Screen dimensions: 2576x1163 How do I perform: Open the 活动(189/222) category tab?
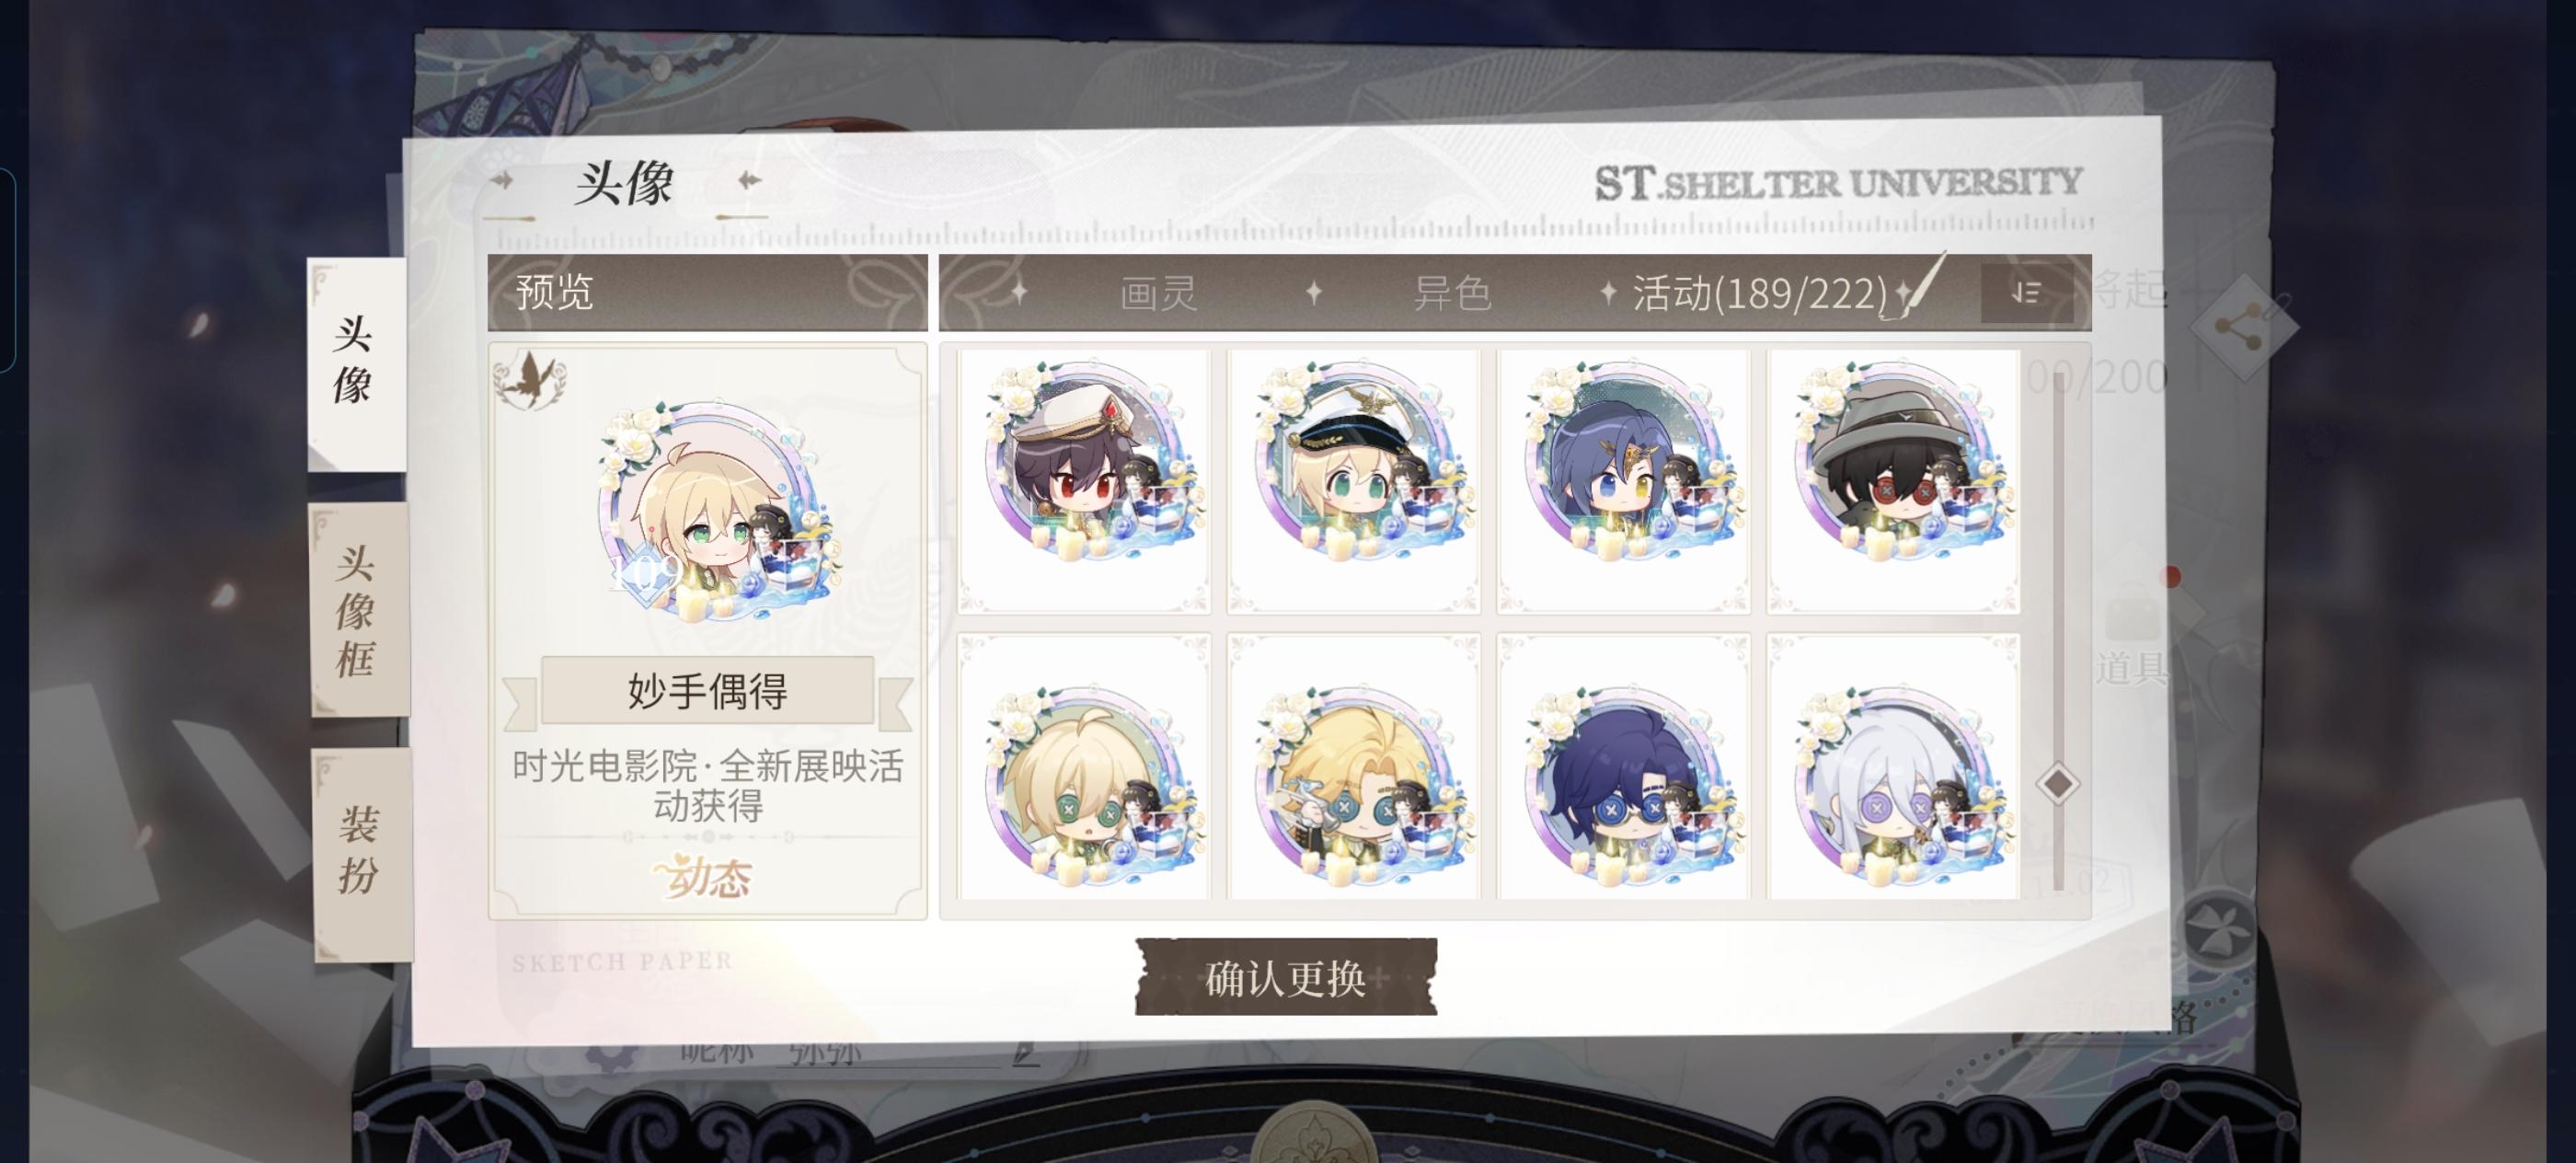coord(1759,293)
